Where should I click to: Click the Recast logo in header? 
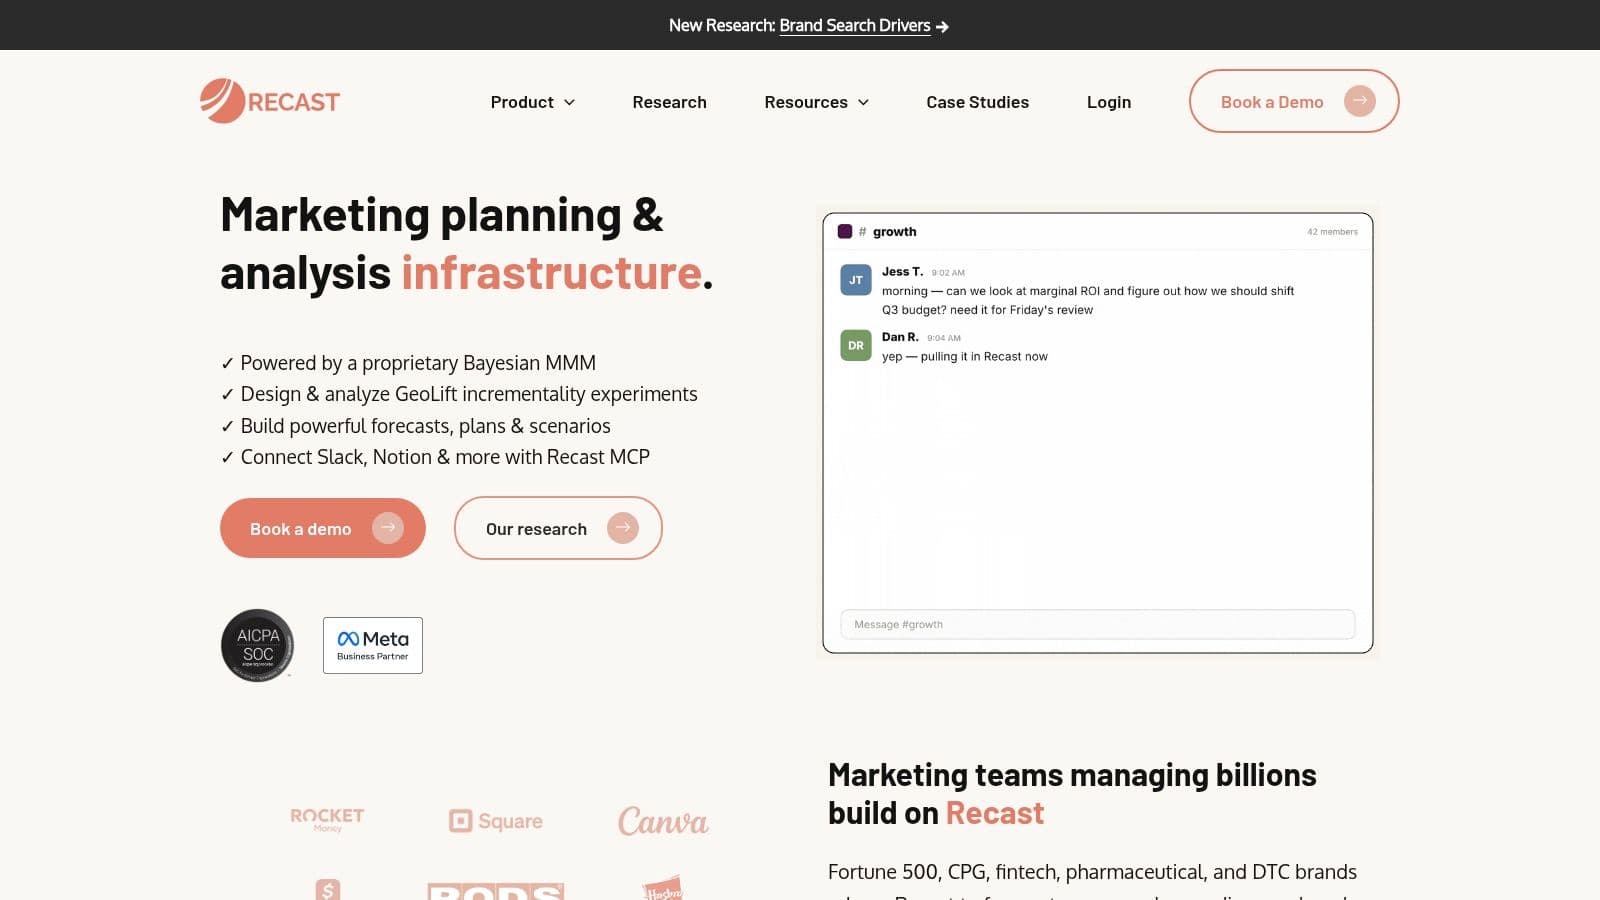[x=270, y=101]
